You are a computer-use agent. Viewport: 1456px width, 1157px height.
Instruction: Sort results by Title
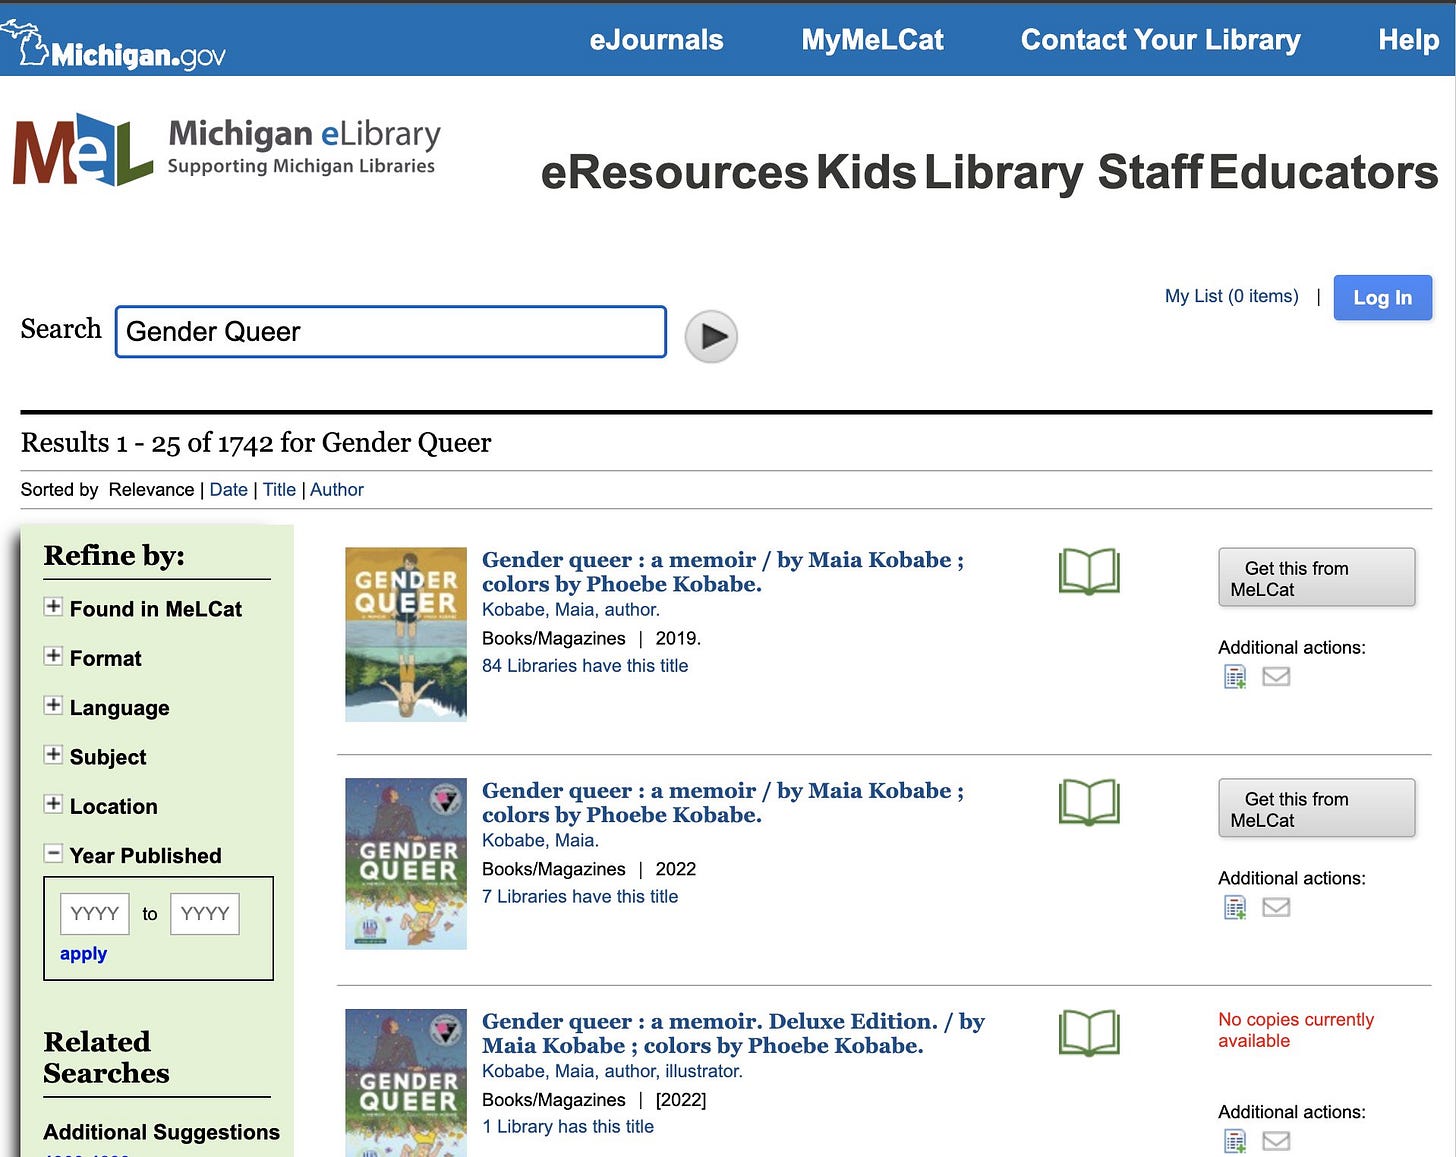(x=279, y=490)
